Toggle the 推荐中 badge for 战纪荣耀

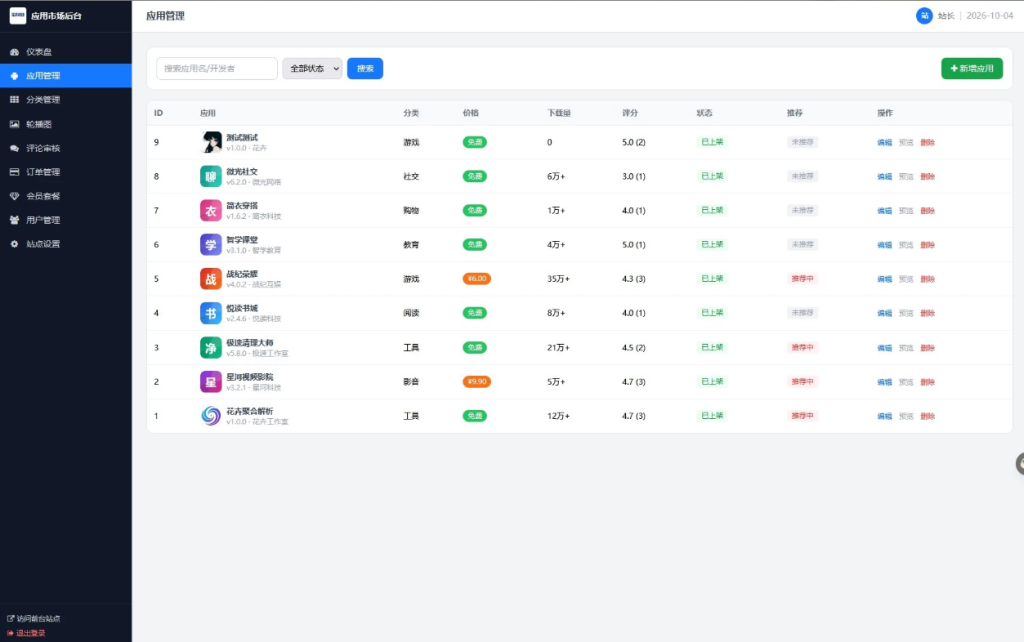(x=803, y=279)
